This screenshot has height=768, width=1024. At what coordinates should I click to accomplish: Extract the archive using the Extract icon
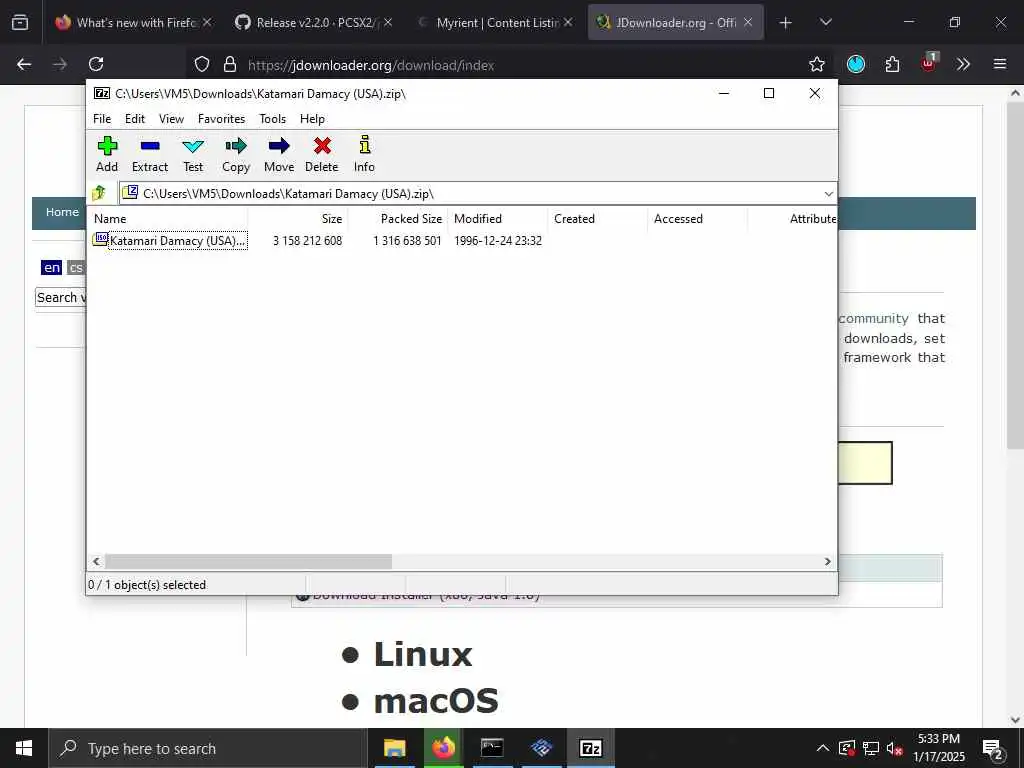tap(150, 155)
